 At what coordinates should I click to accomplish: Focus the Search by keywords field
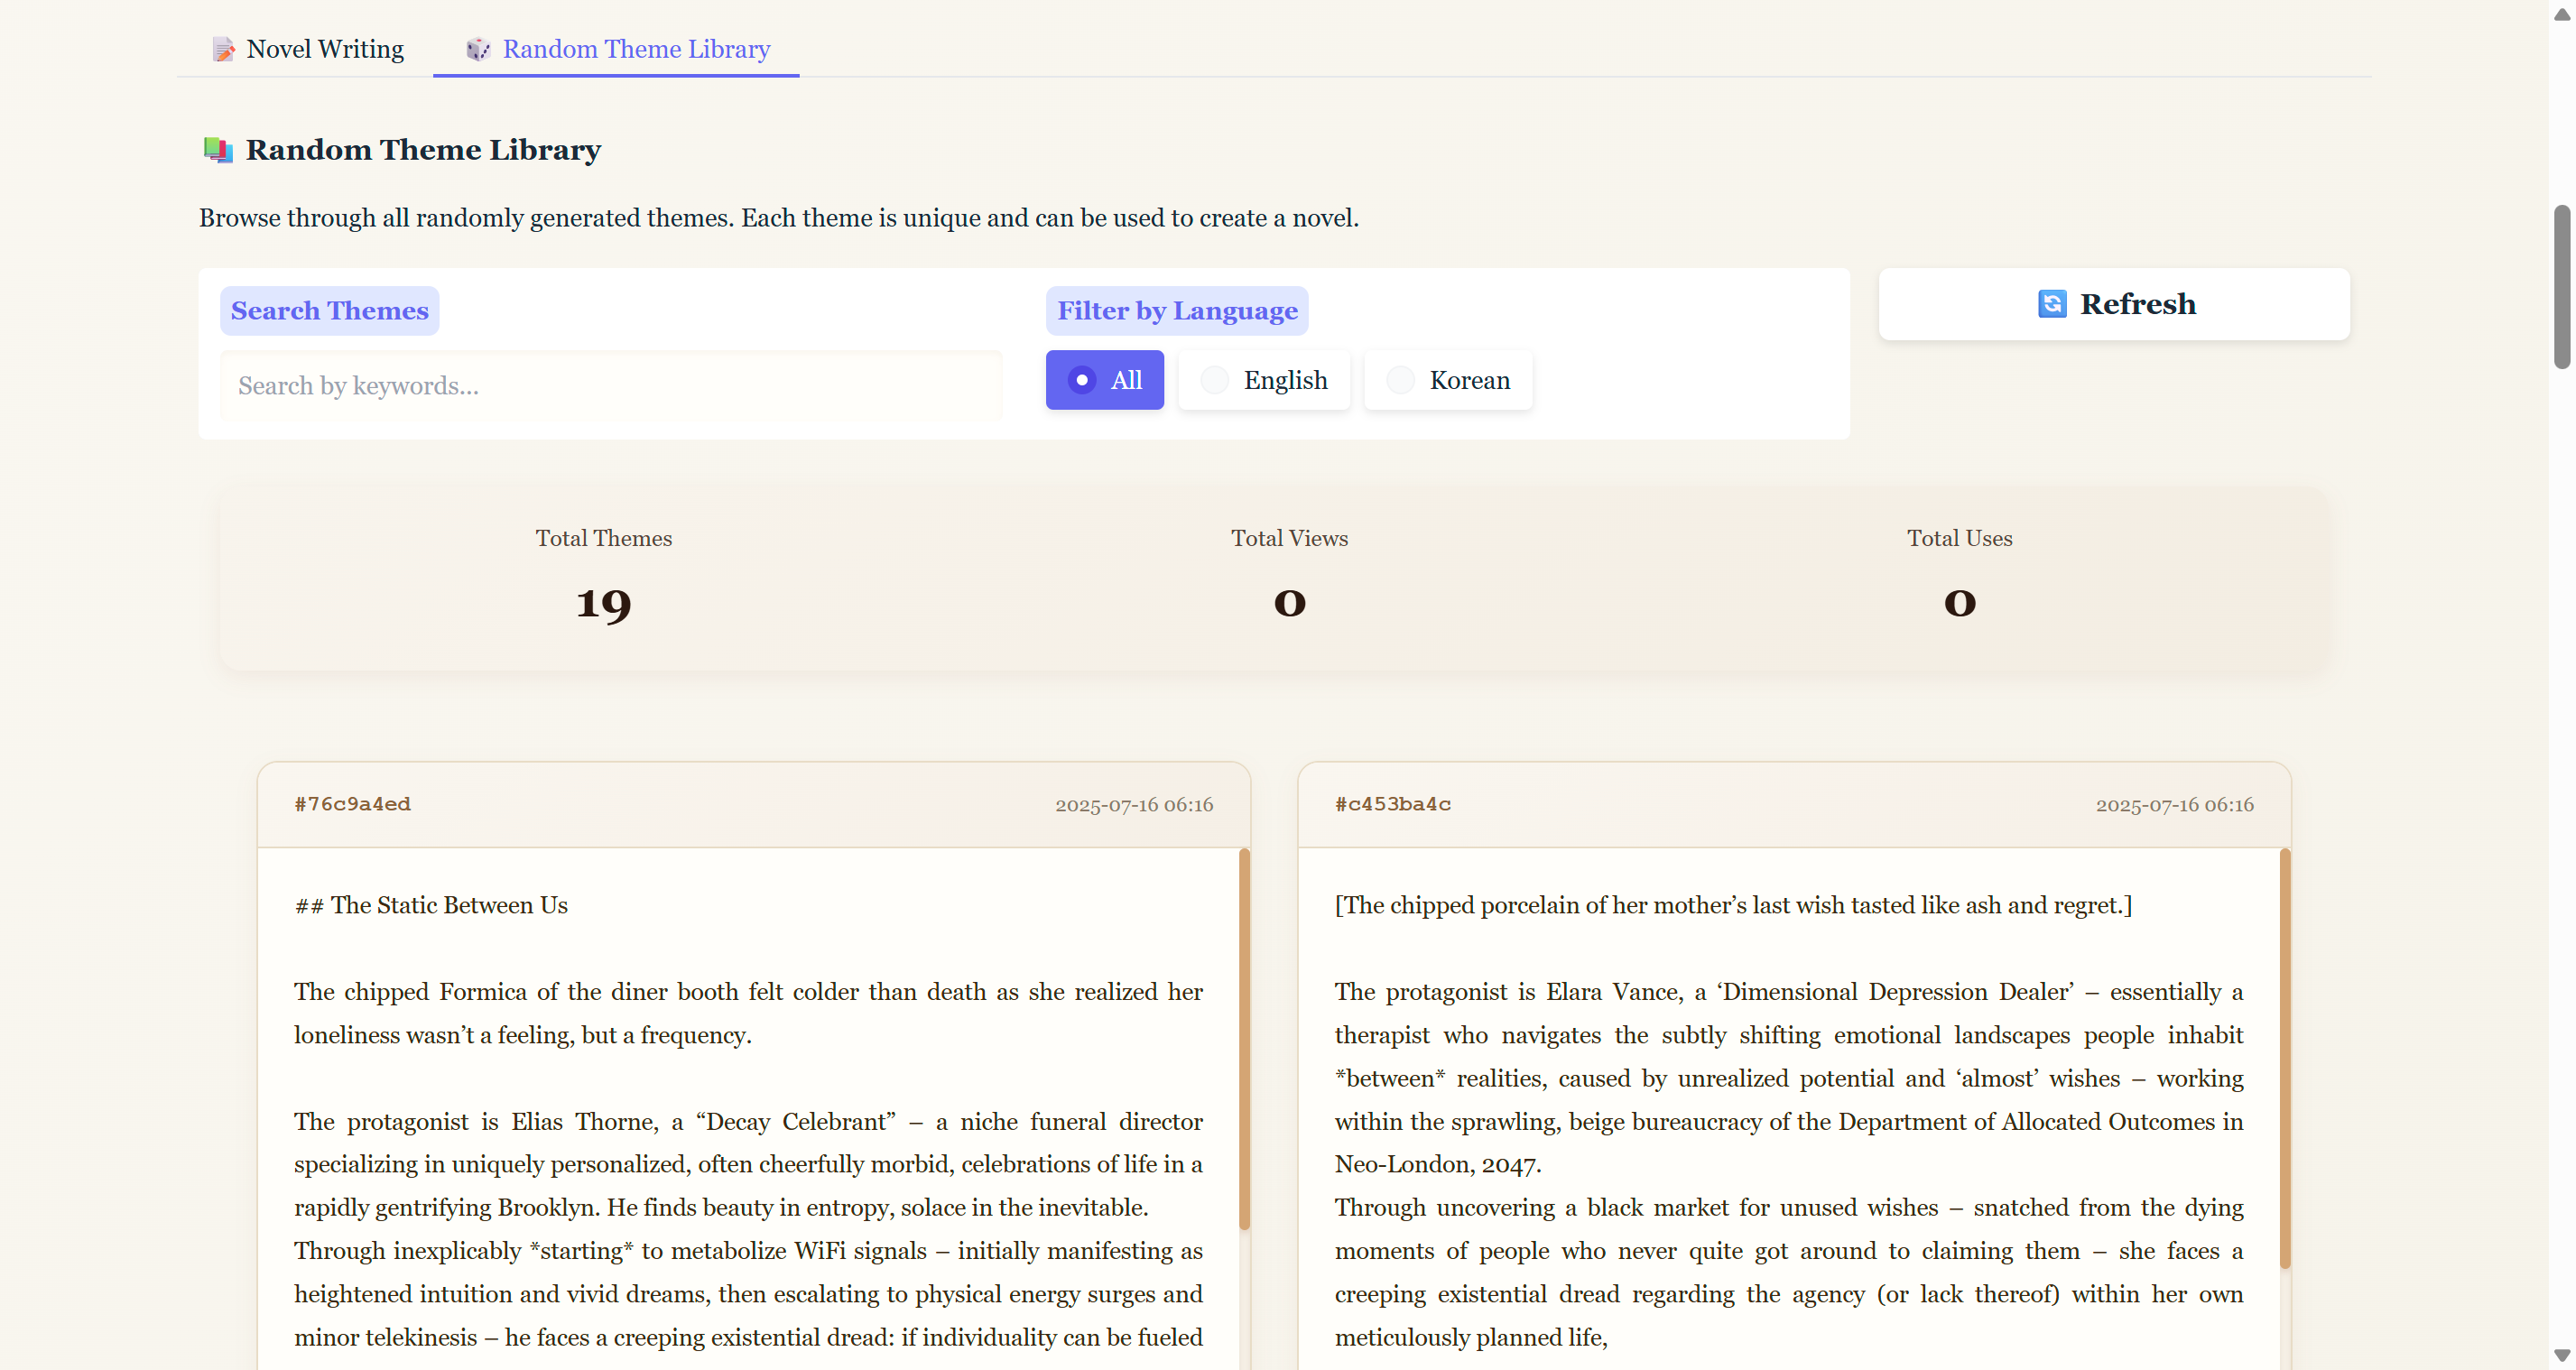coord(610,386)
